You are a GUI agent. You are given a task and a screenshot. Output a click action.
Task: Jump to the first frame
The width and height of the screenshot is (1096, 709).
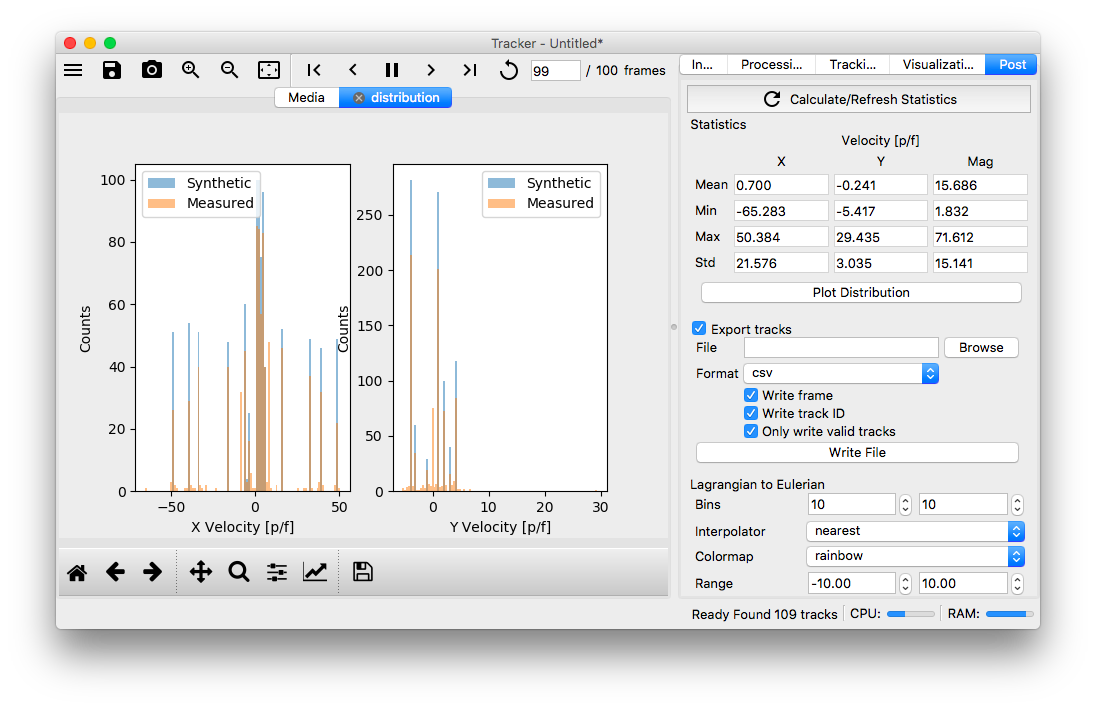[x=314, y=70]
